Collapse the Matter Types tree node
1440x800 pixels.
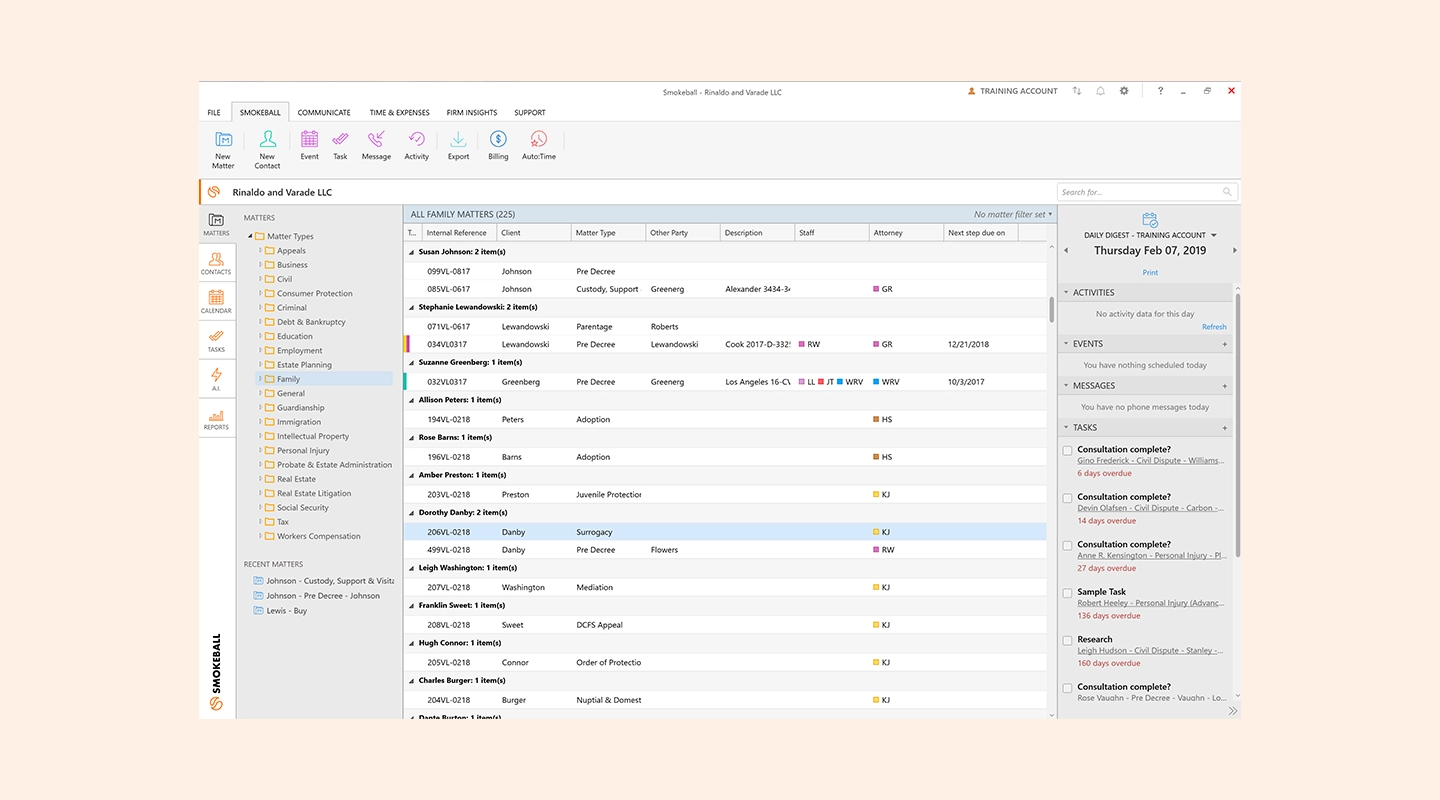(250, 237)
